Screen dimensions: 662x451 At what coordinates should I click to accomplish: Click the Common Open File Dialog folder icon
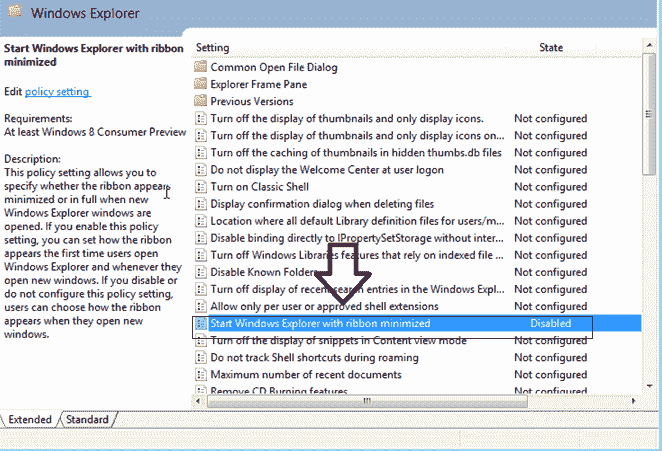point(201,67)
